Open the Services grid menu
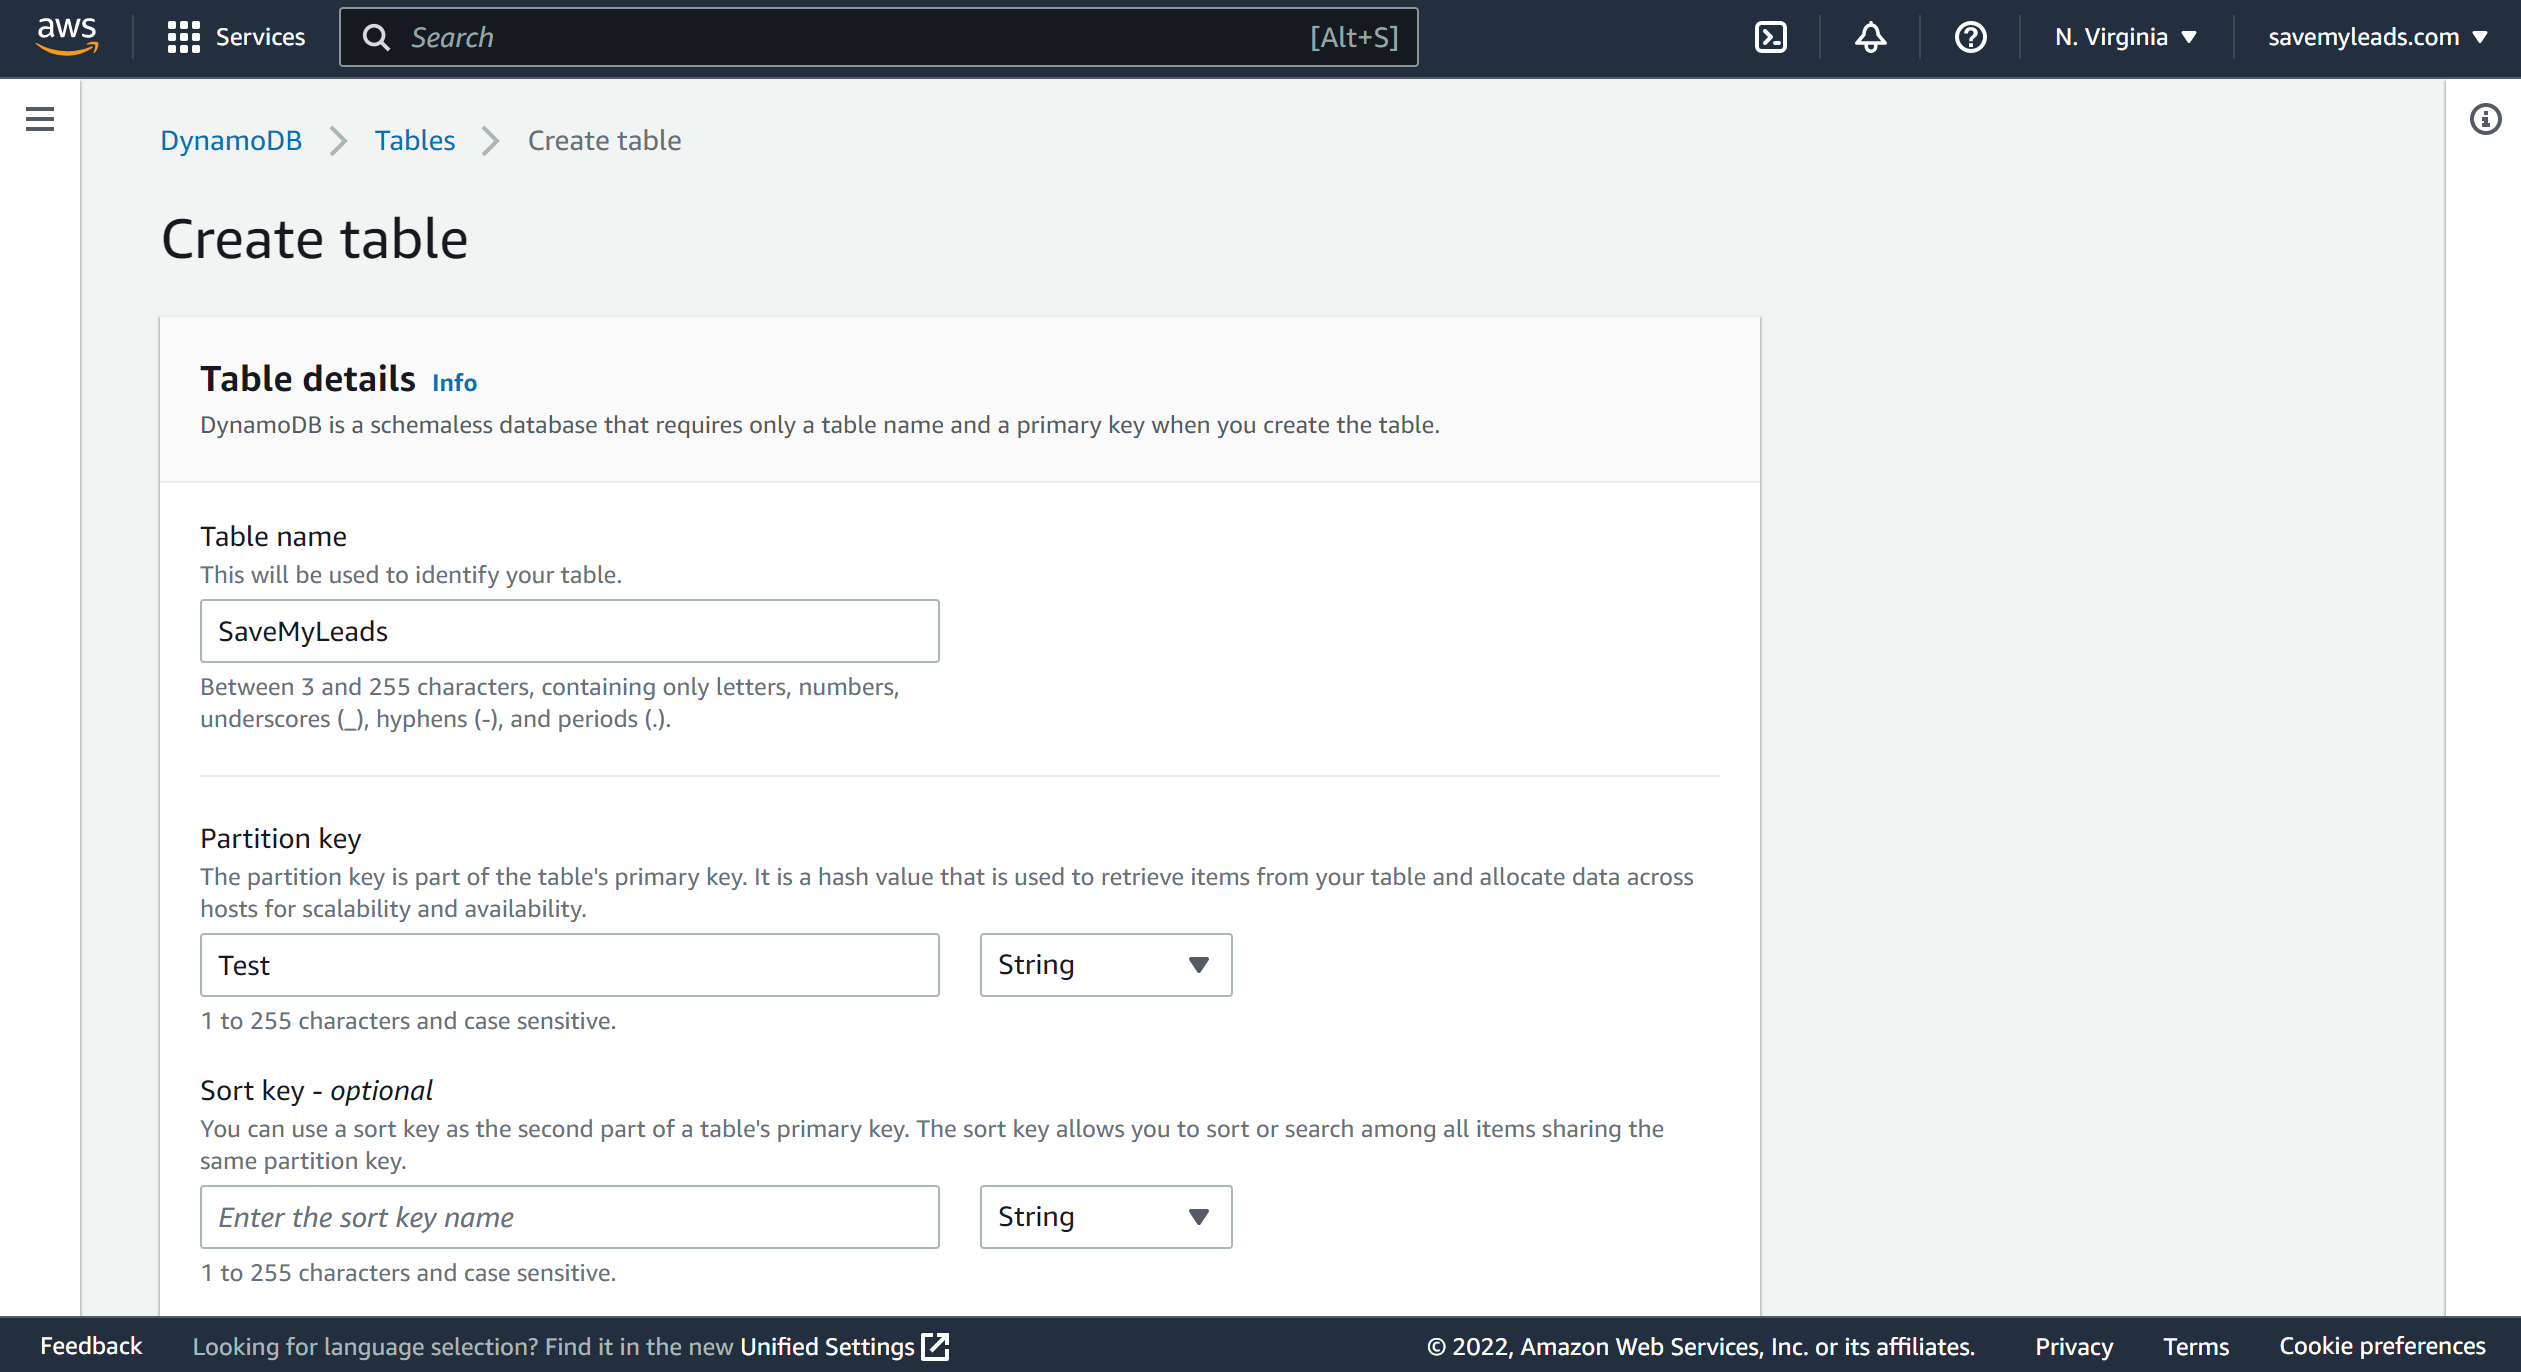2521x1372 pixels. click(183, 37)
